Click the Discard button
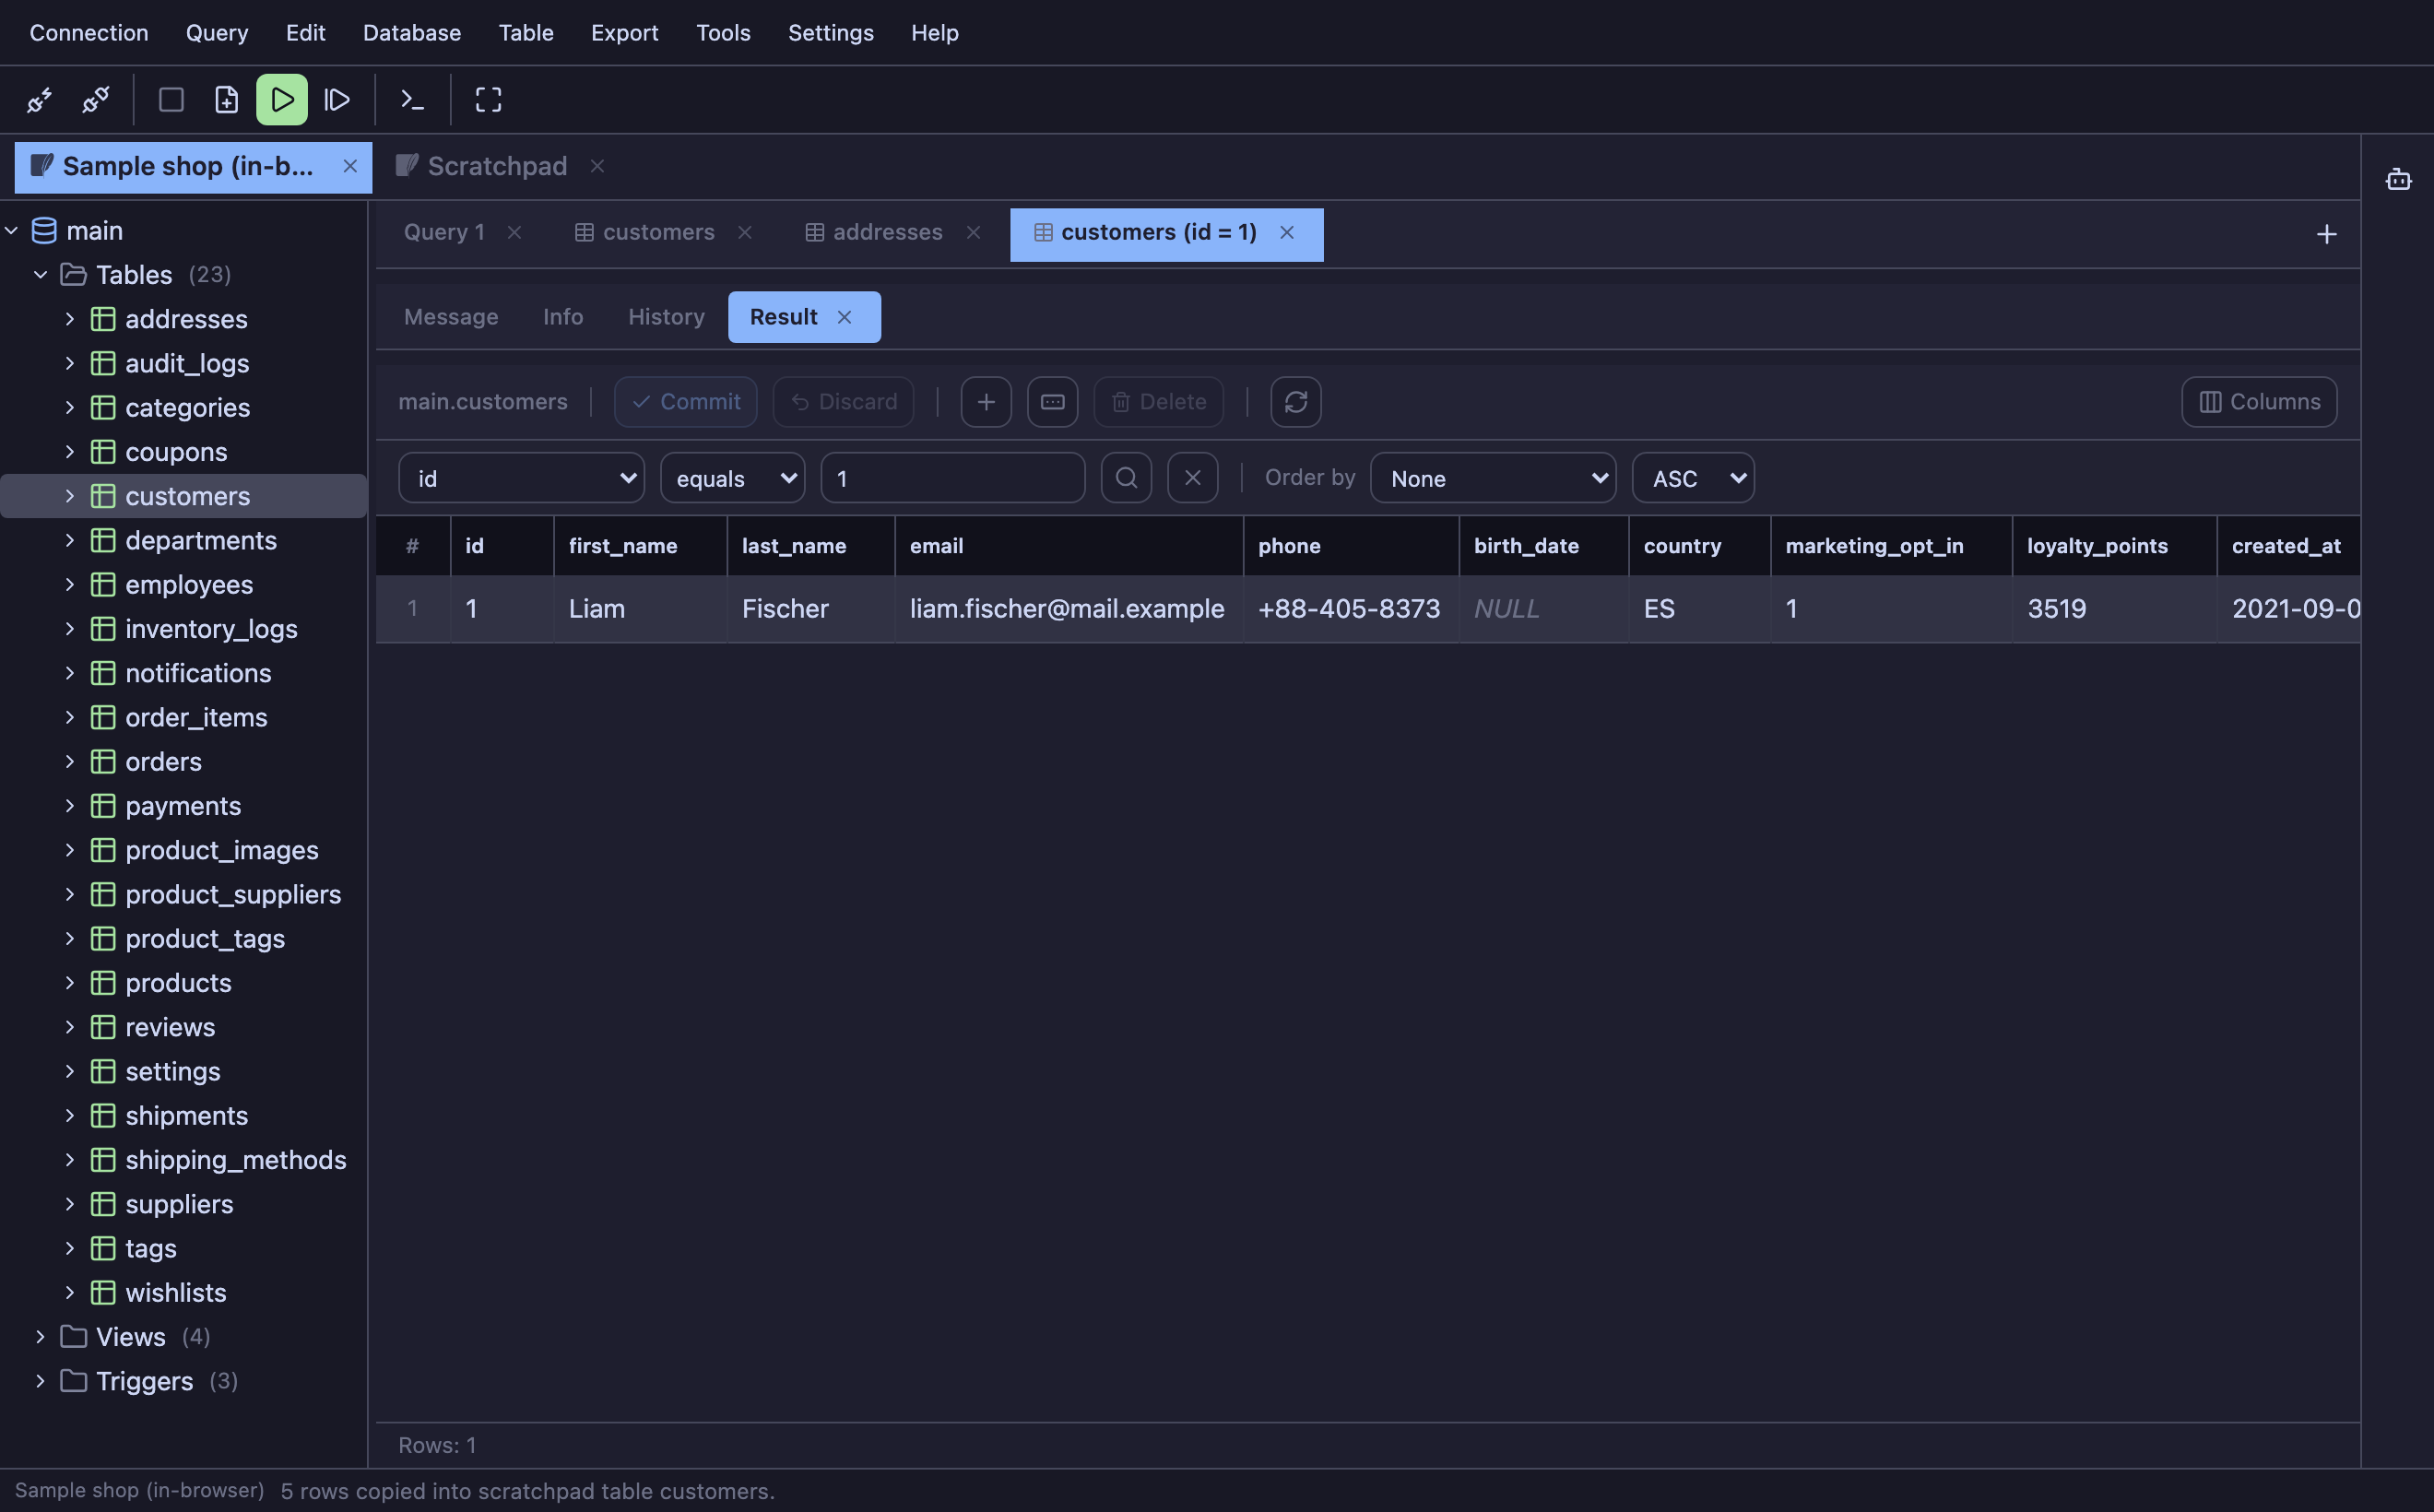This screenshot has height=1512, width=2434. [843, 402]
